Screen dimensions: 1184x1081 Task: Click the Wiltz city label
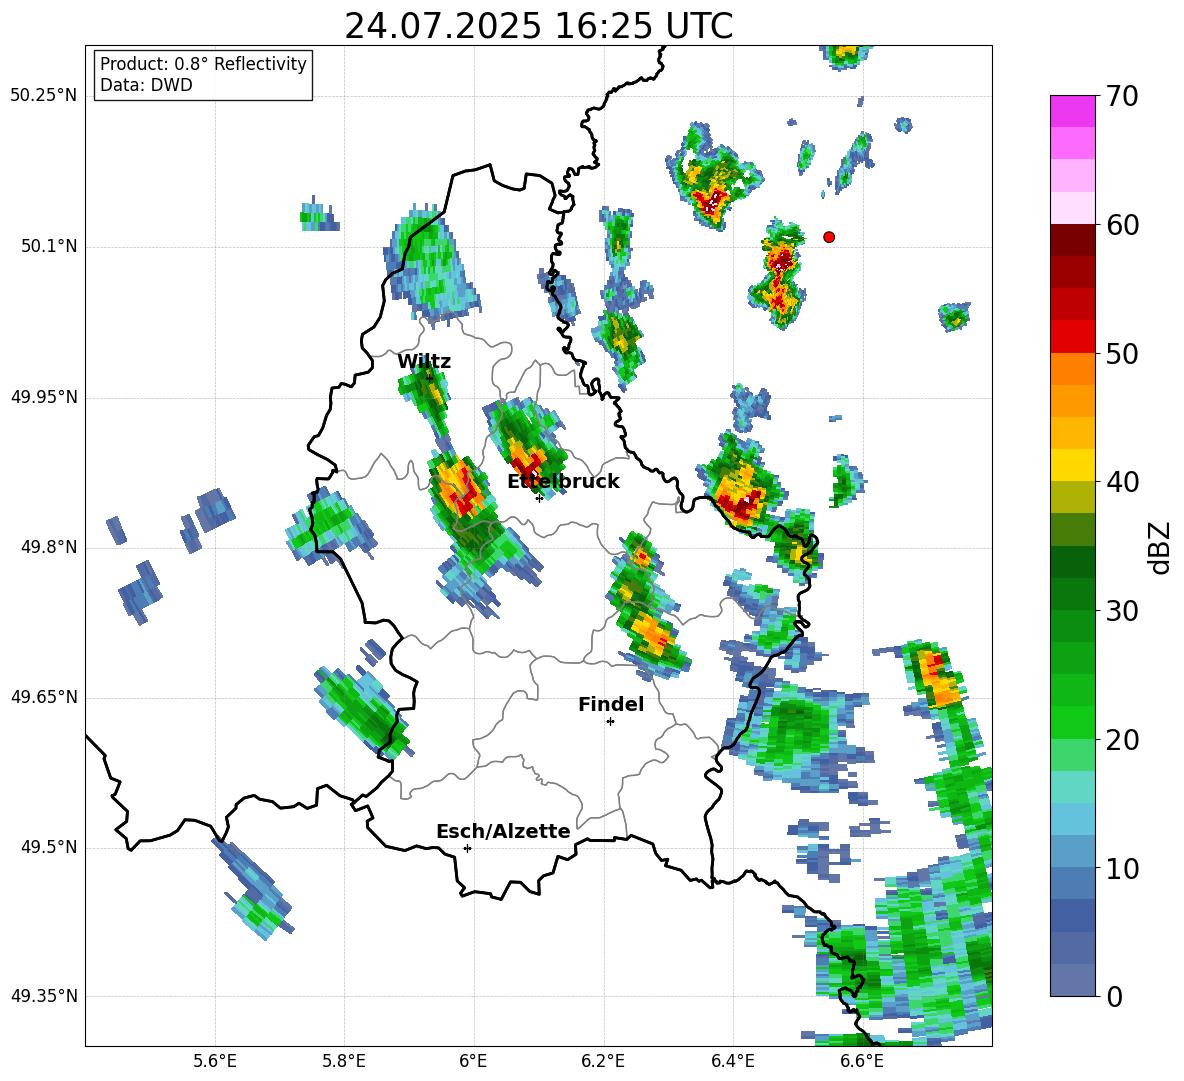[424, 362]
